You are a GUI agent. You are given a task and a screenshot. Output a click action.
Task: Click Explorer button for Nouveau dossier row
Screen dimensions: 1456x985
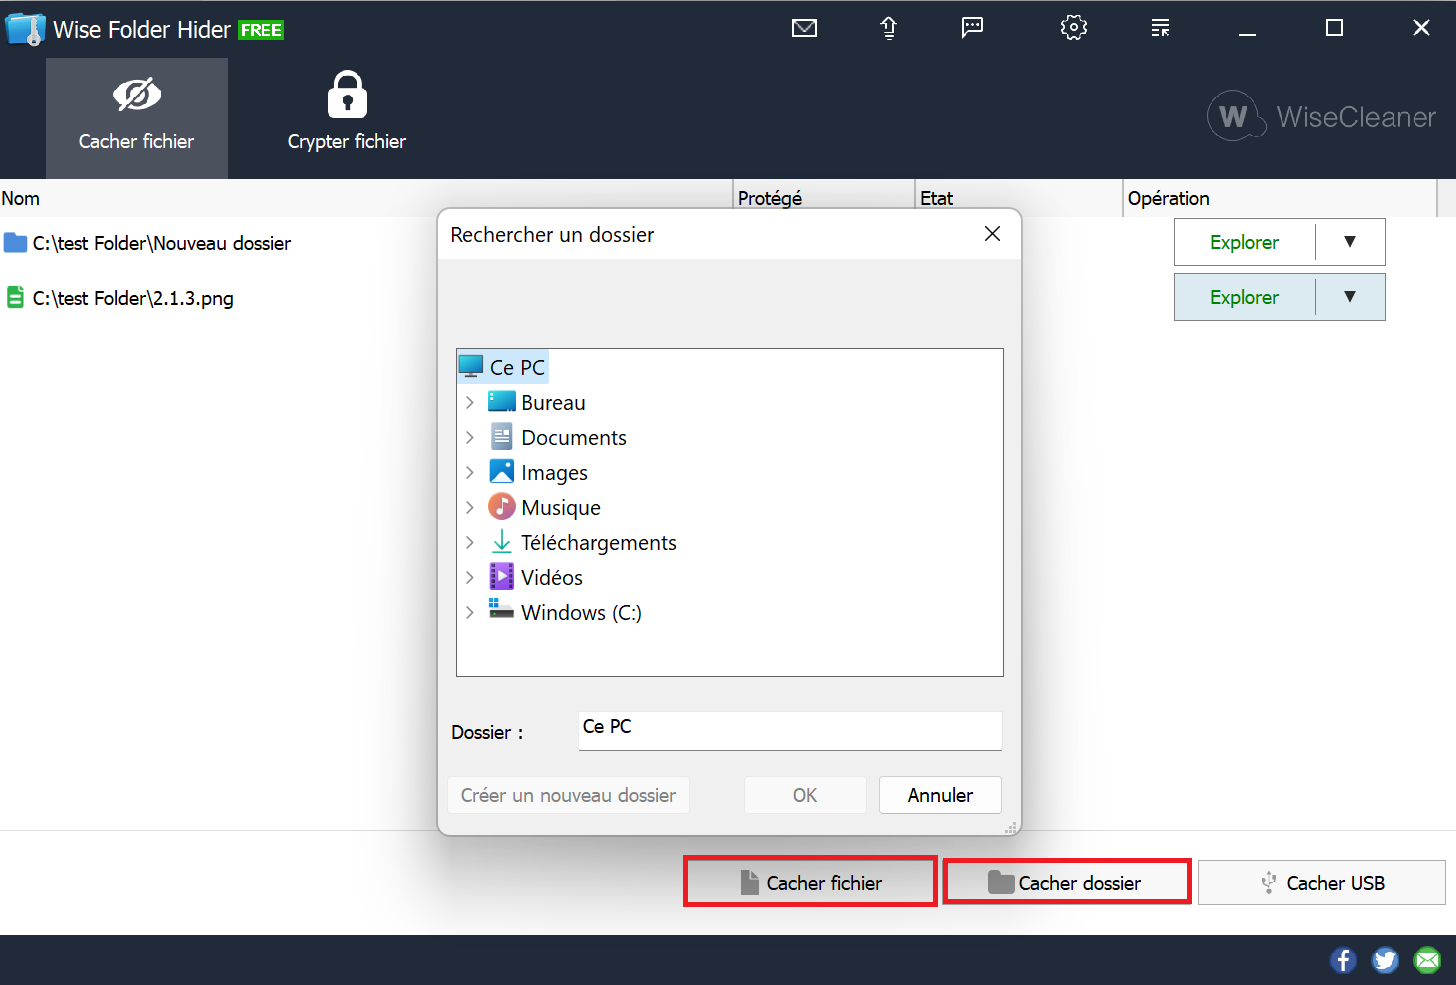tap(1244, 242)
